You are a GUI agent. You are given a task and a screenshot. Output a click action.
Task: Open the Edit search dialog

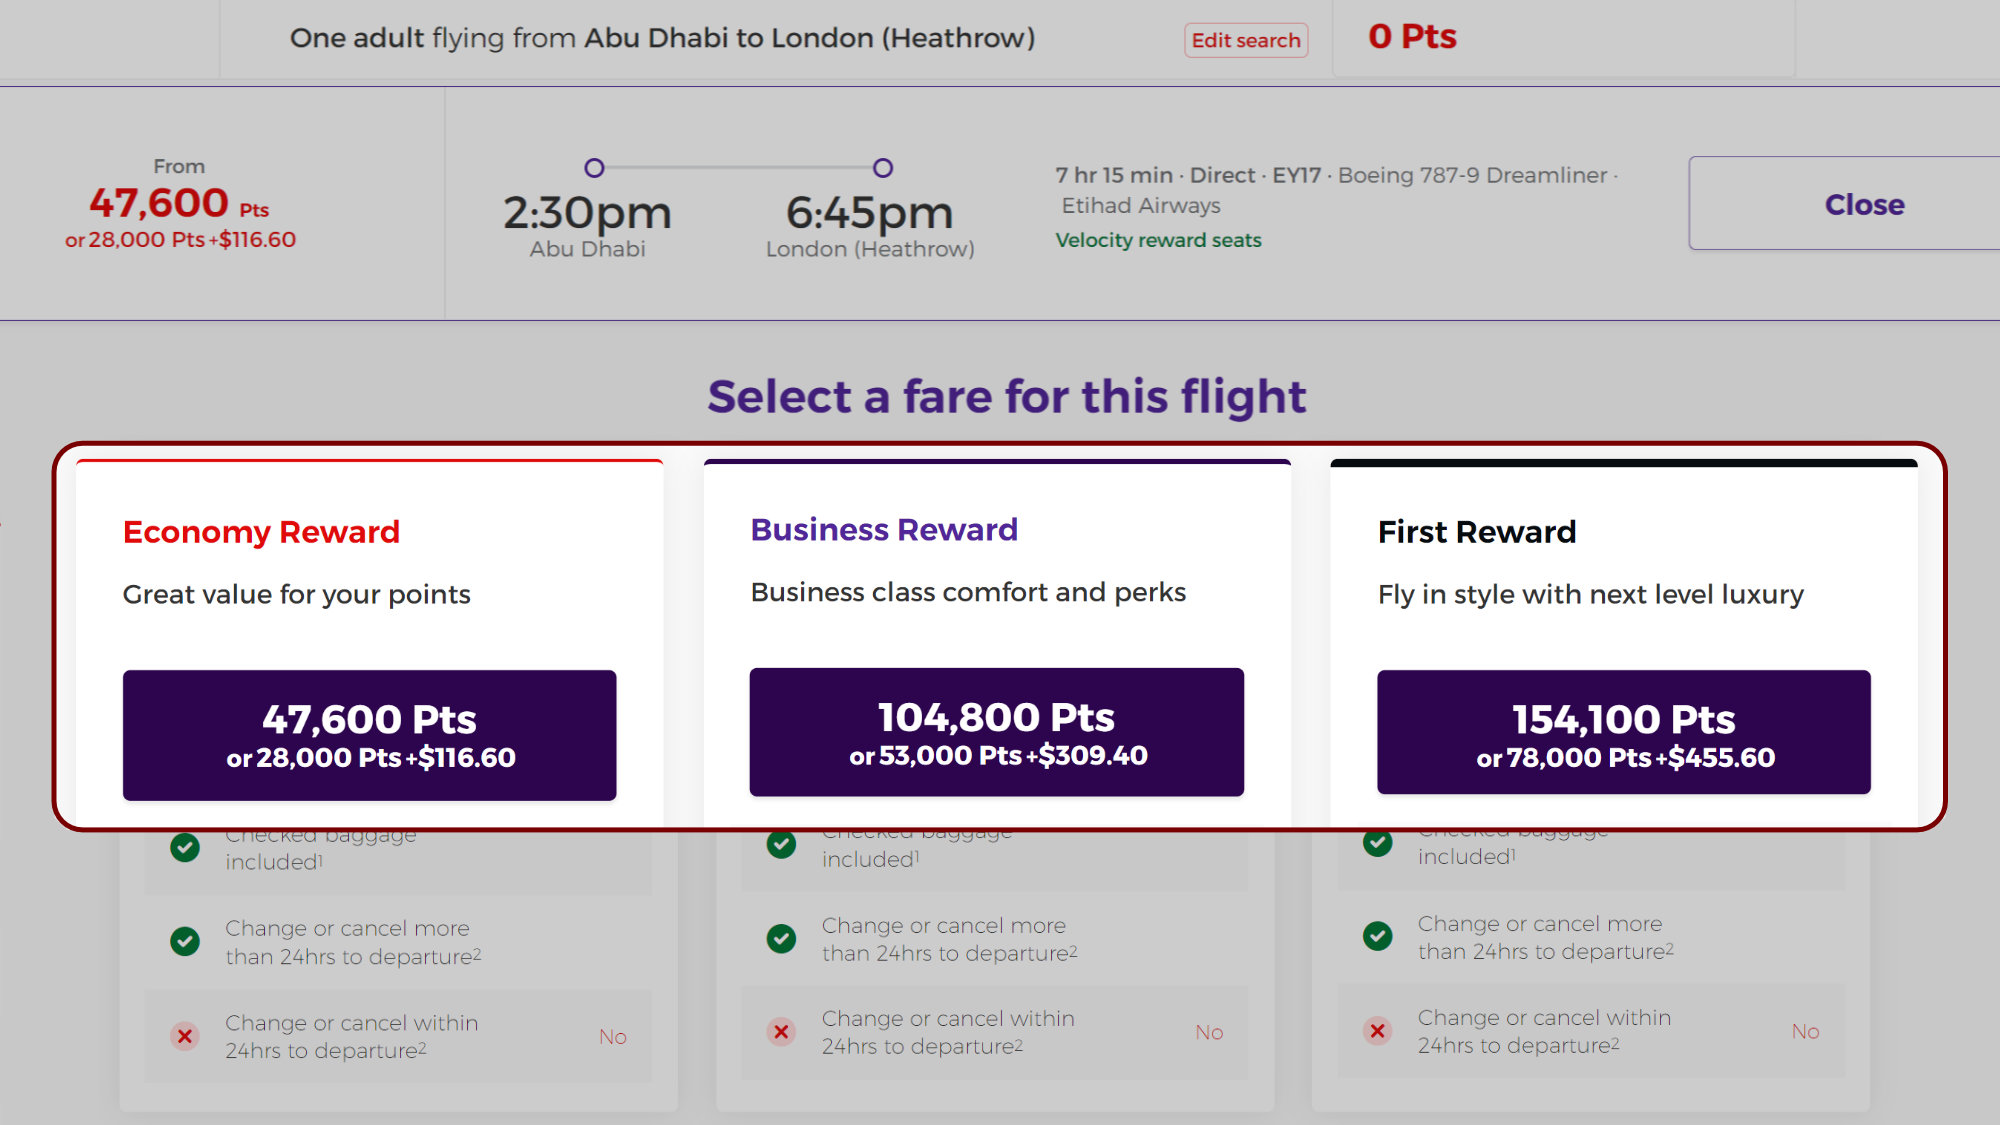1245,40
